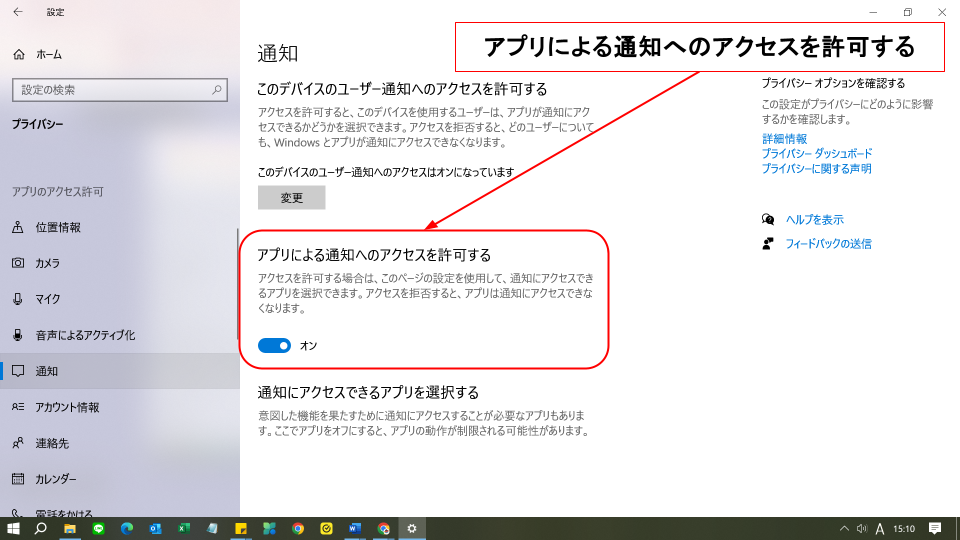Turn off app notification access toggle

click(x=274, y=345)
